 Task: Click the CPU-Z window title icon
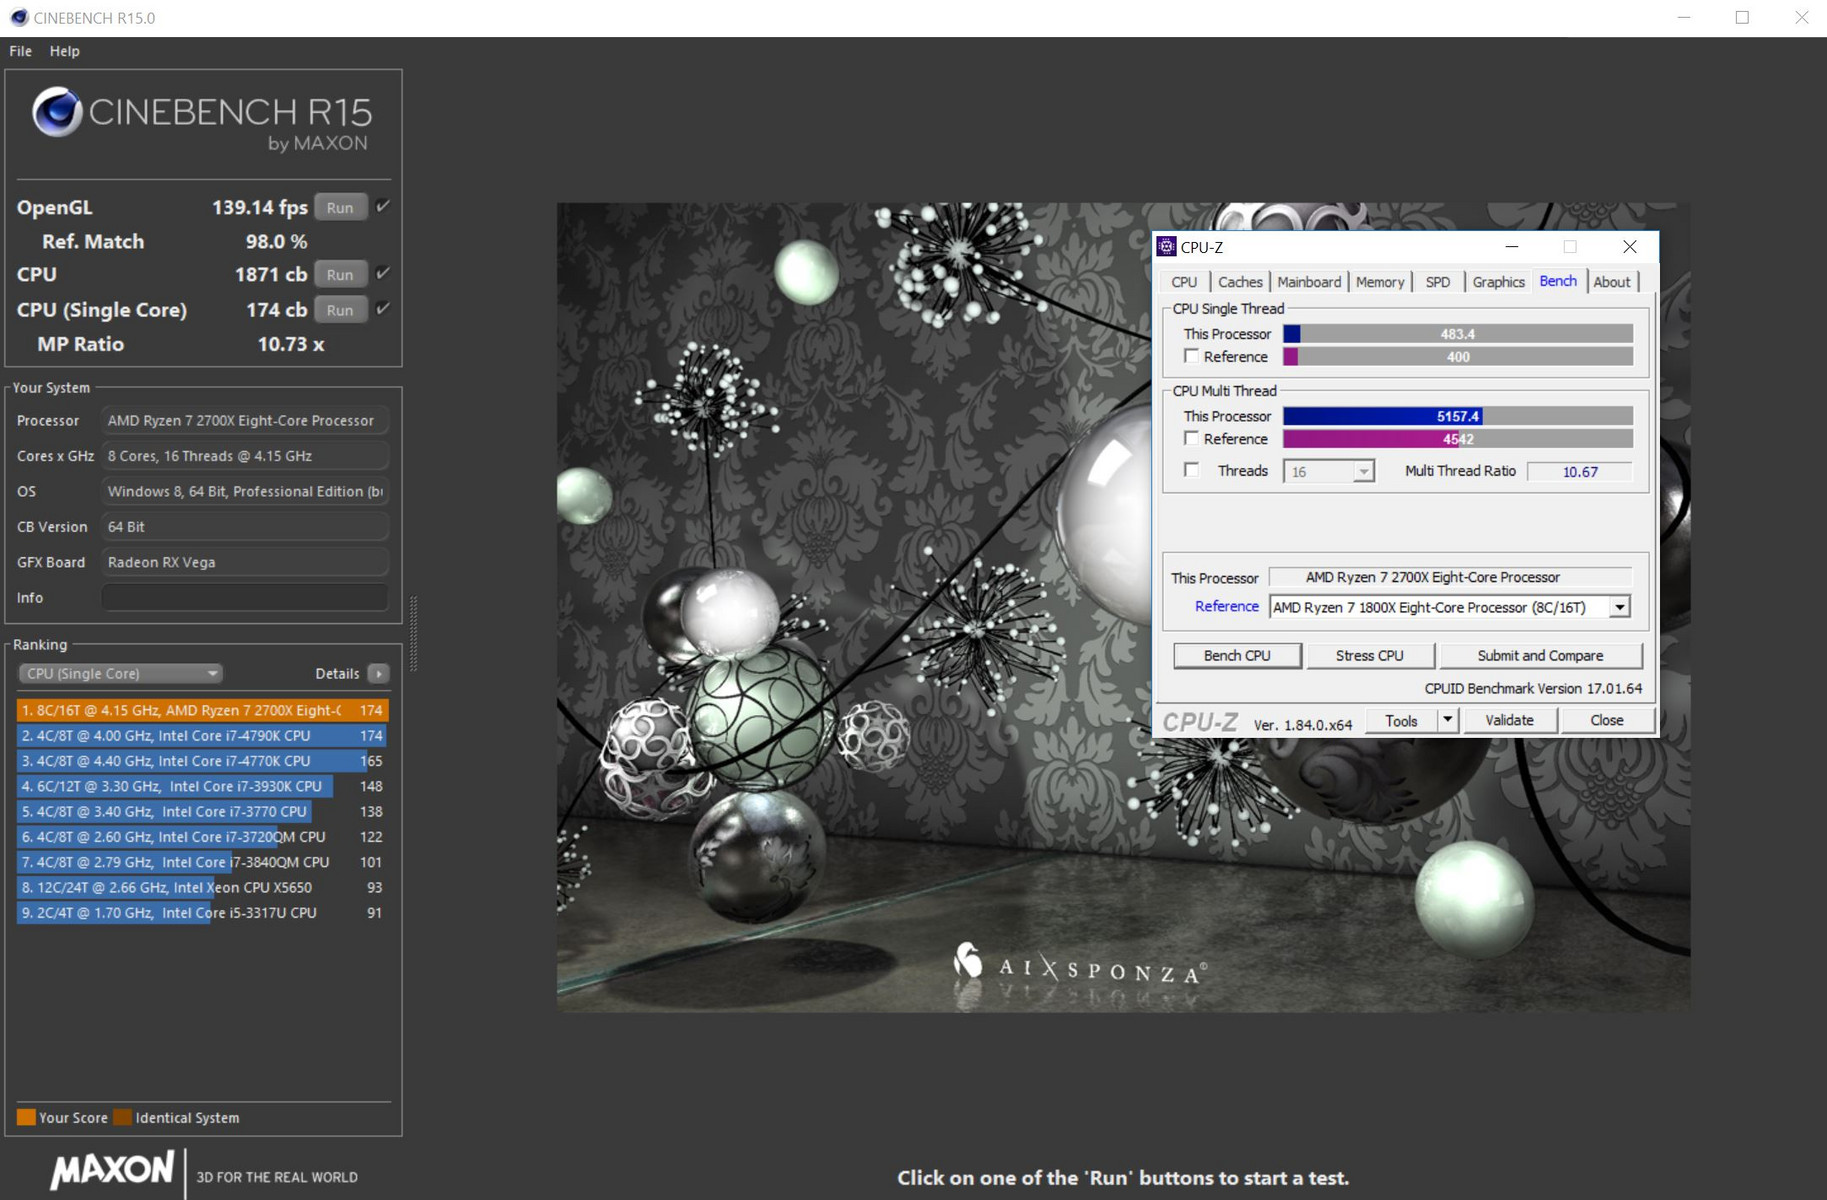tap(1166, 247)
